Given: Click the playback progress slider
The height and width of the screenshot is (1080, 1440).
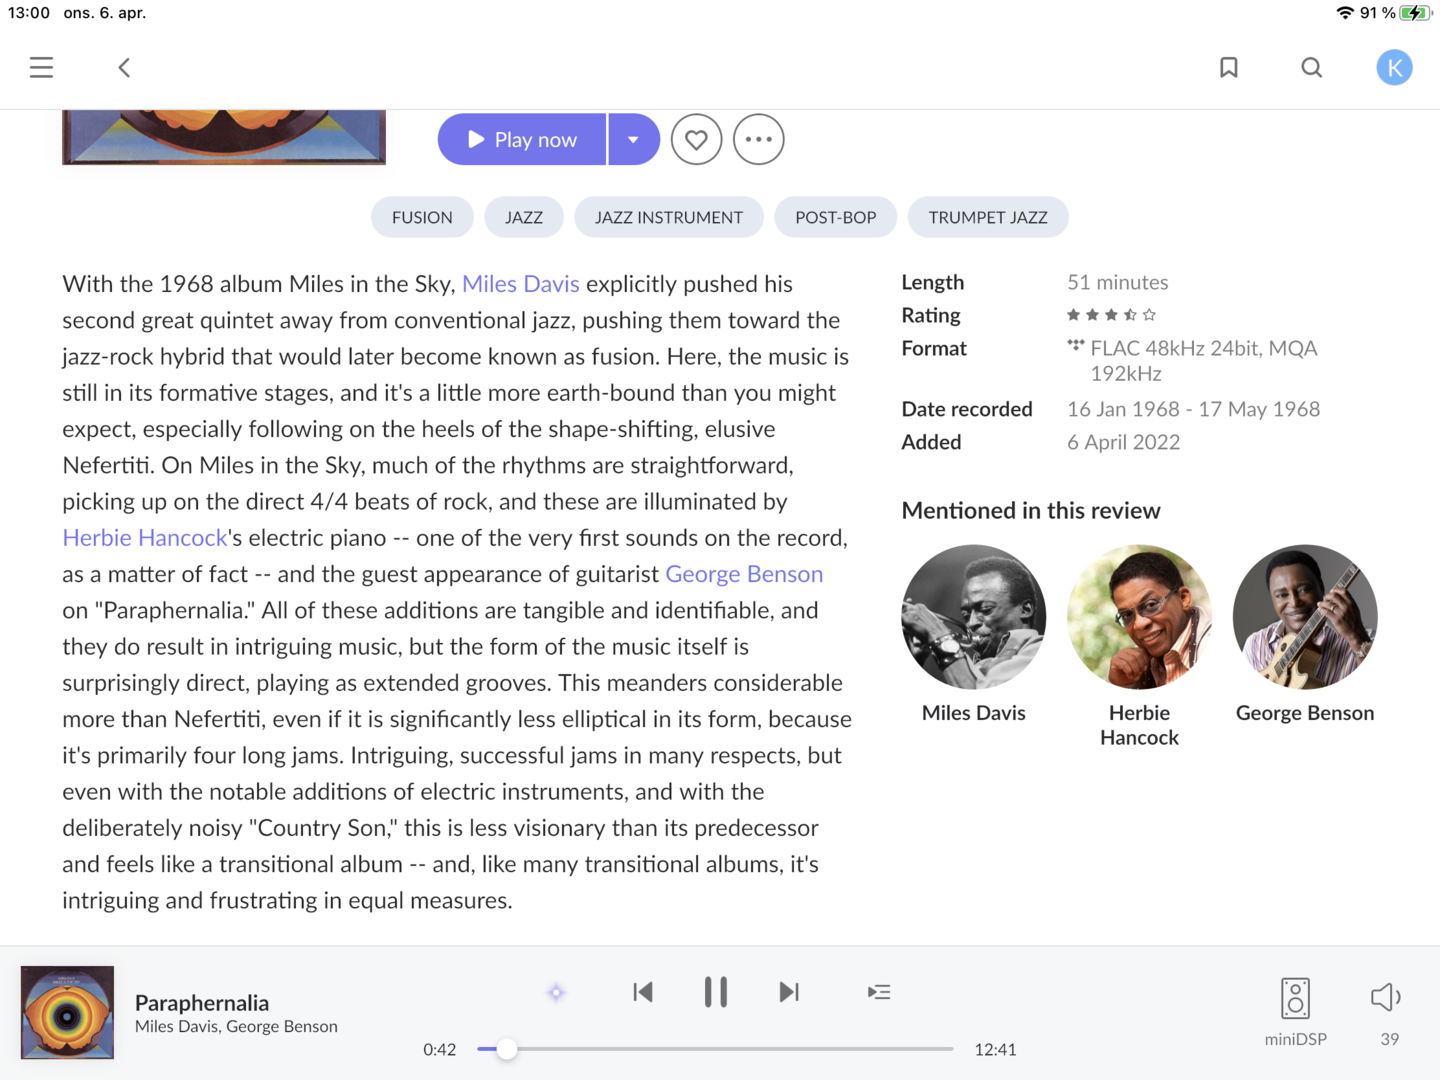Looking at the screenshot, I should [x=715, y=1049].
